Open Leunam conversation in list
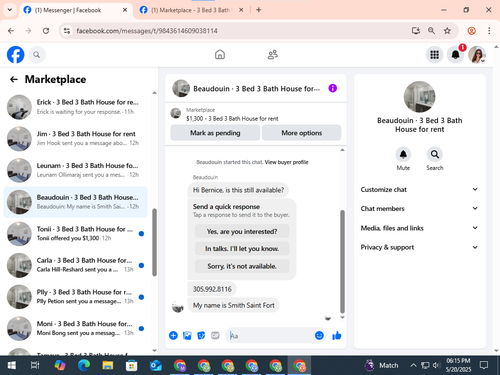 click(x=75, y=170)
